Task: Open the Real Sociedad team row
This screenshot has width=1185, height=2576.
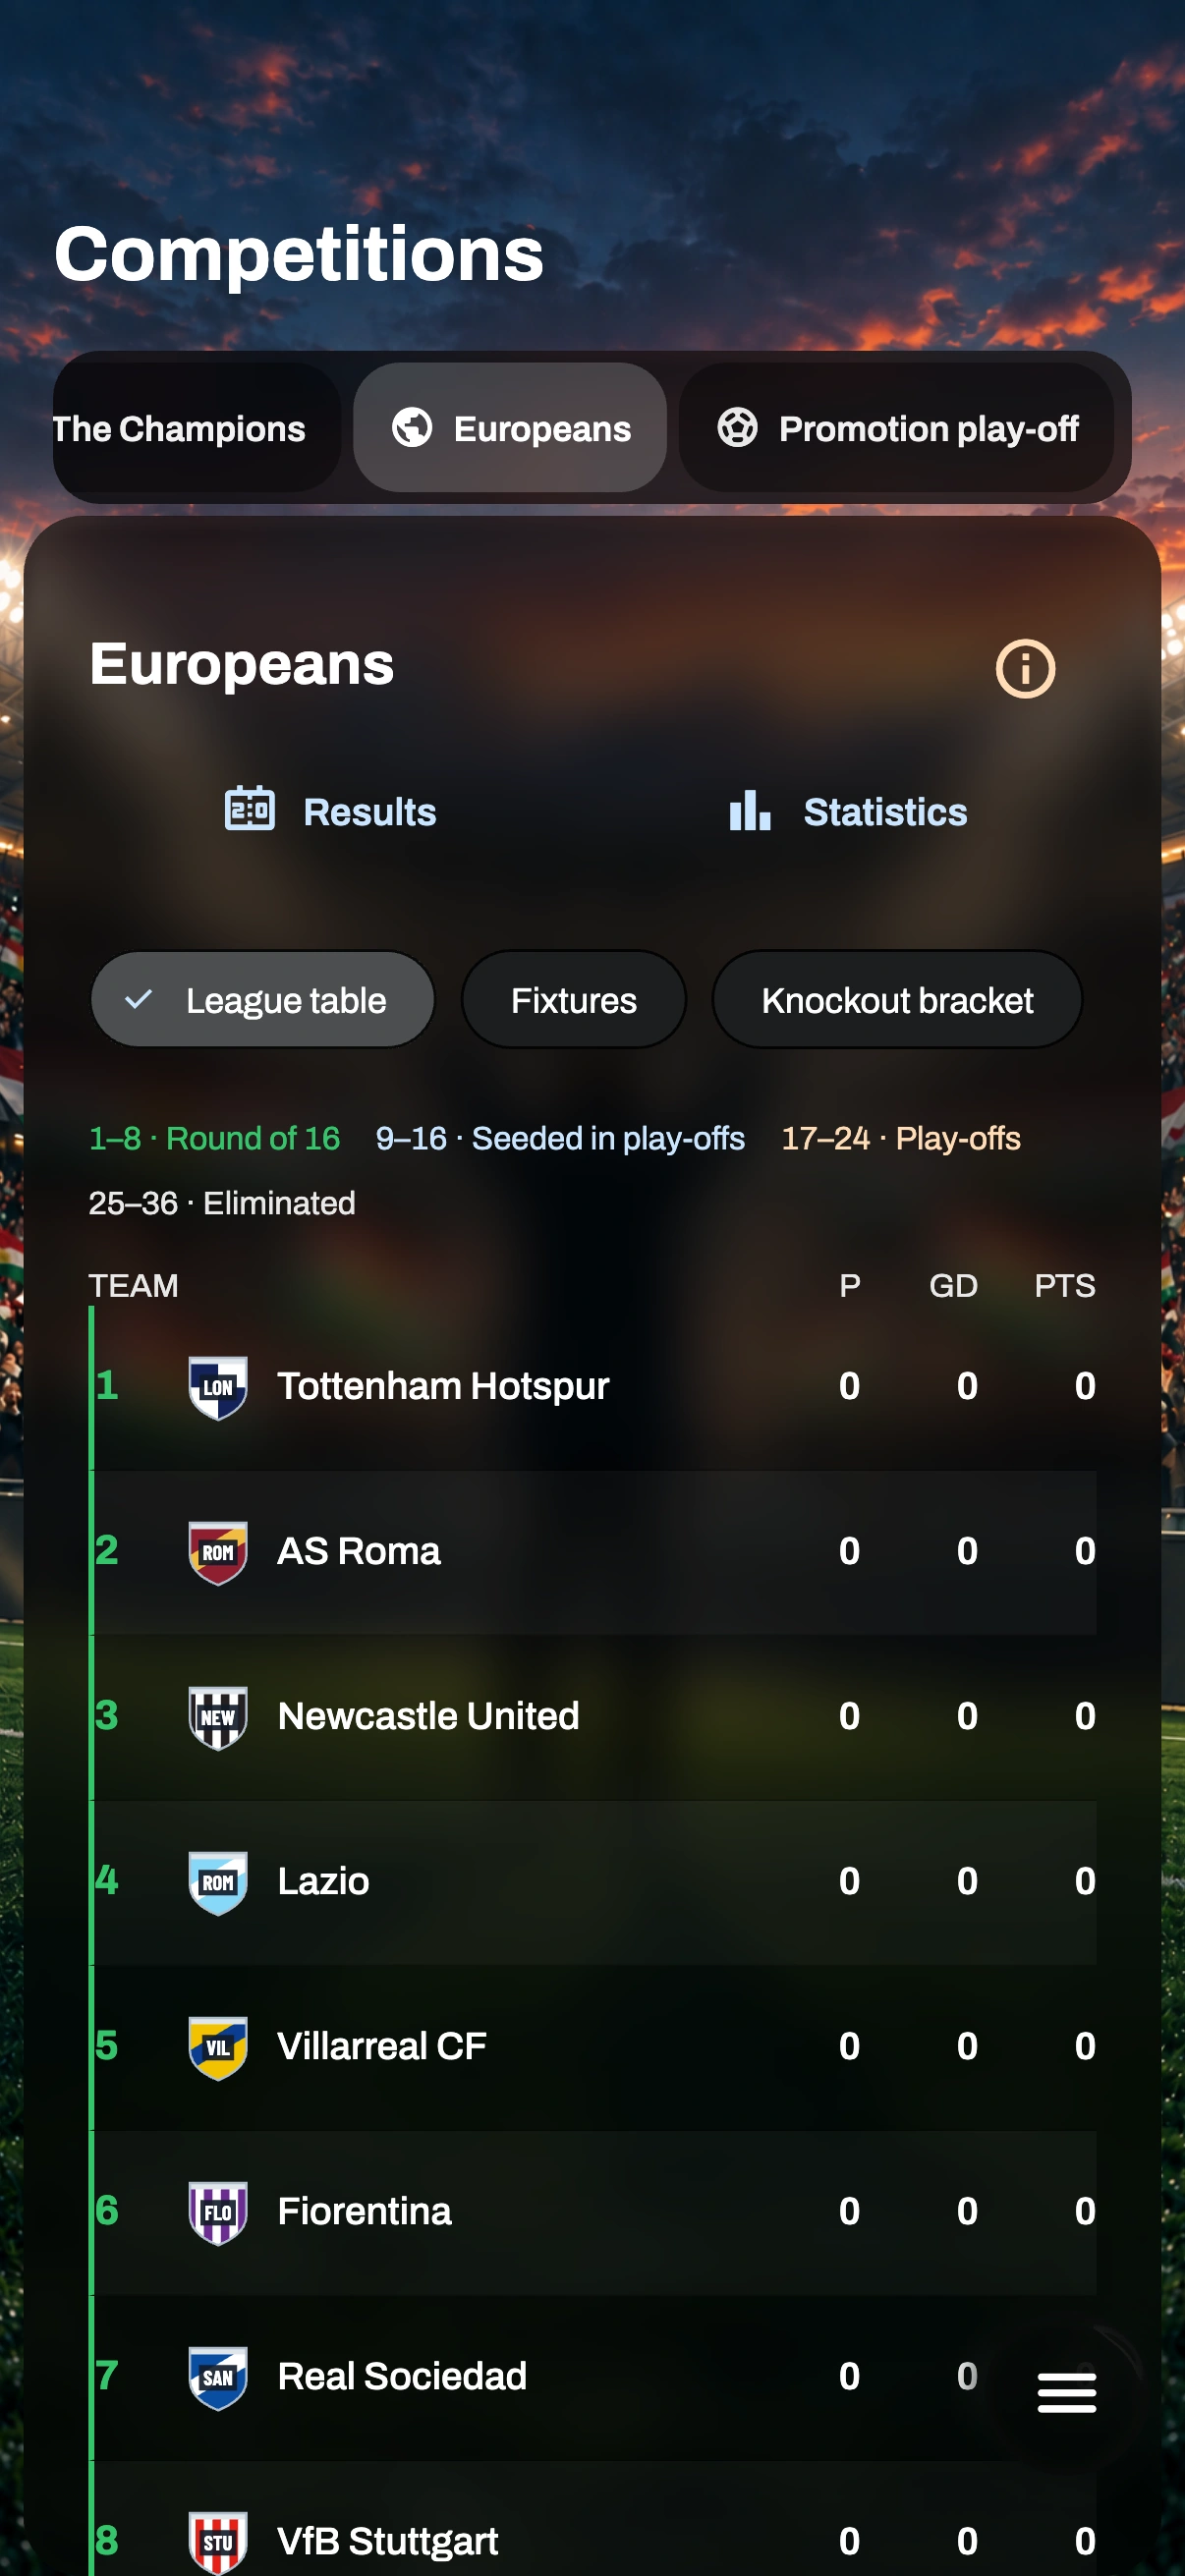Action: tap(594, 2377)
